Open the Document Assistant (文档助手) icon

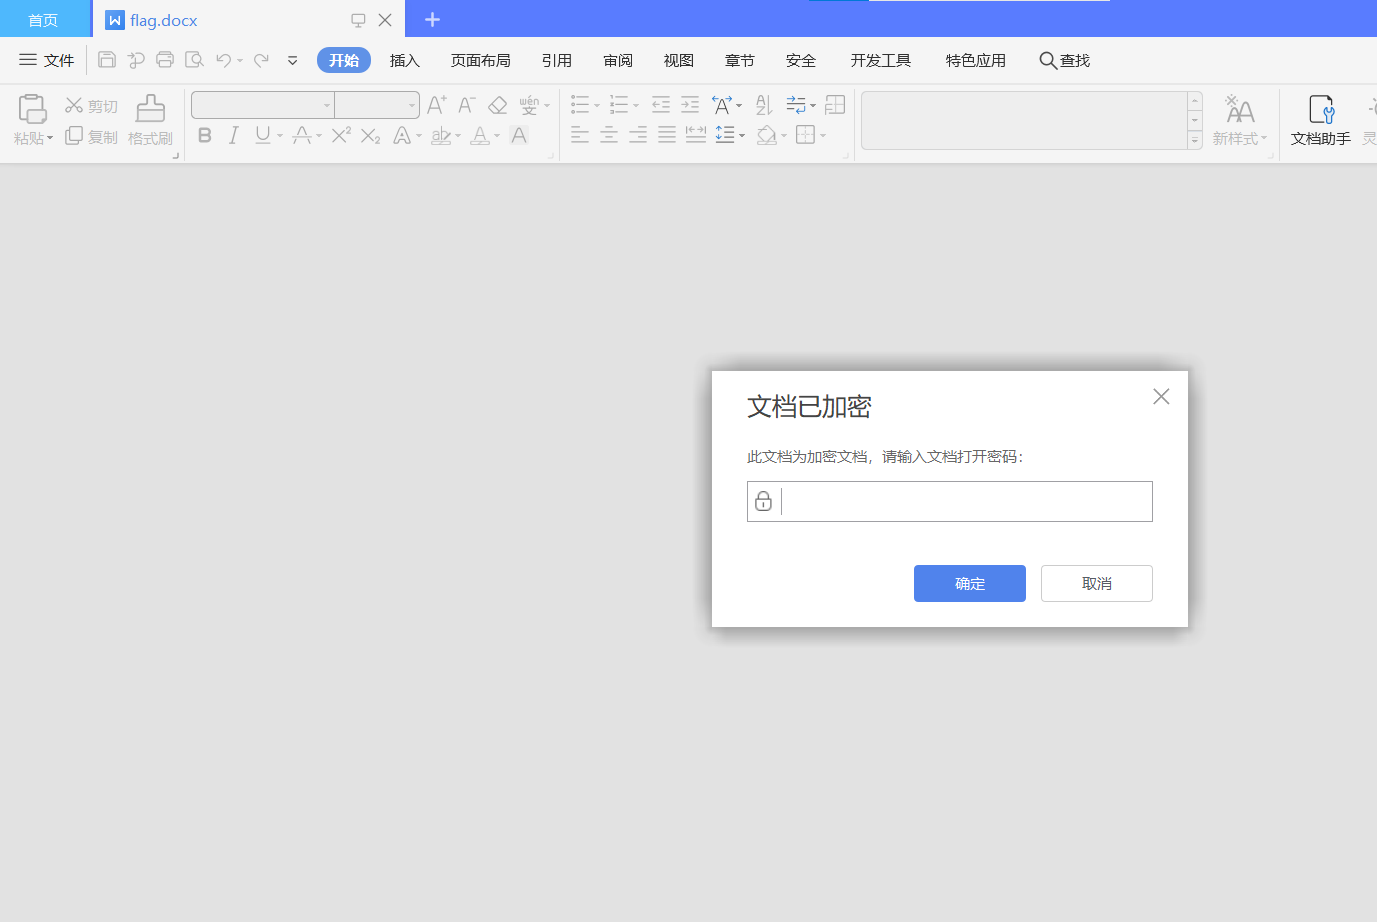[1321, 109]
